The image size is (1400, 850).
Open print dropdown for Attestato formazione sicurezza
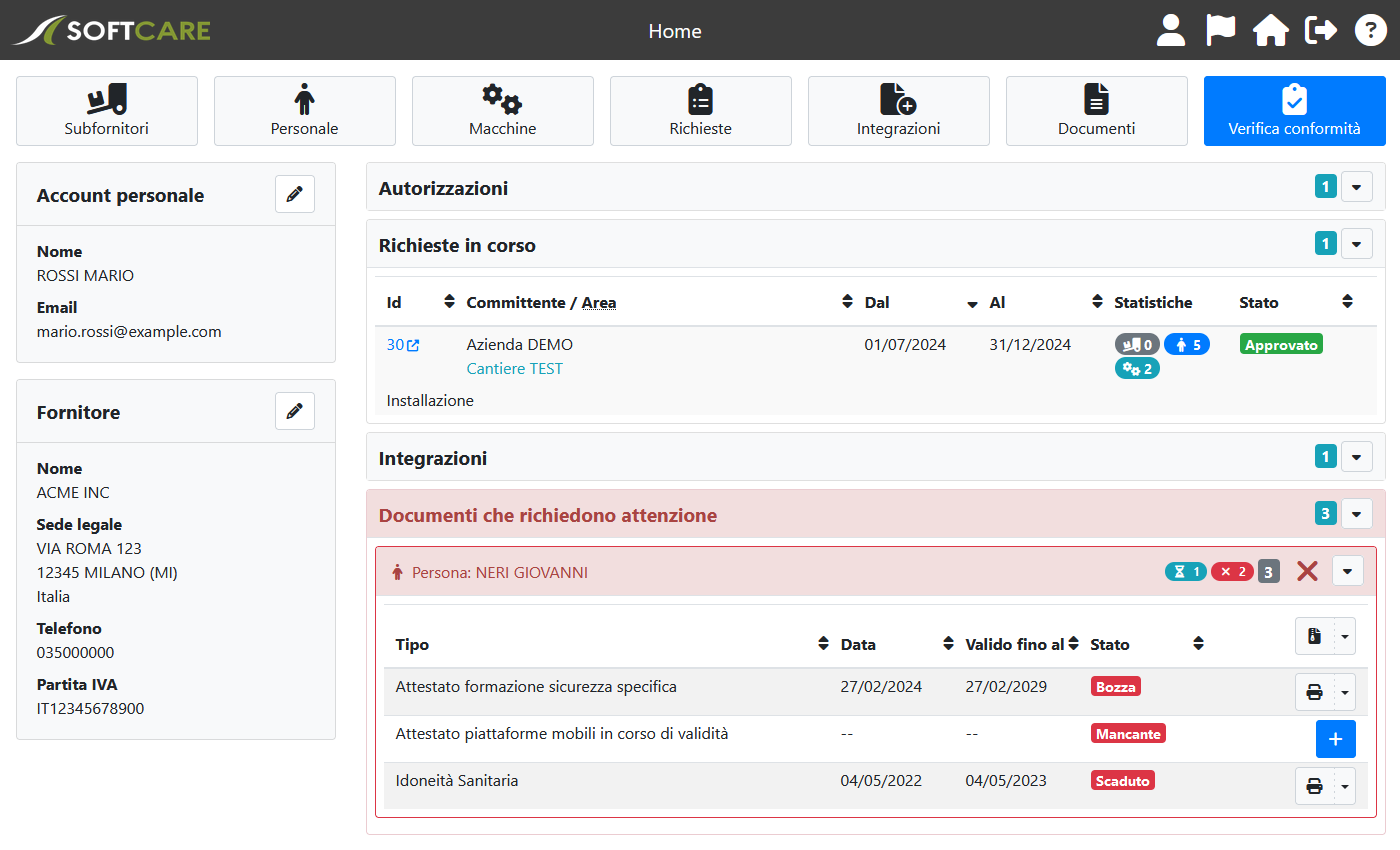click(x=1346, y=692)
